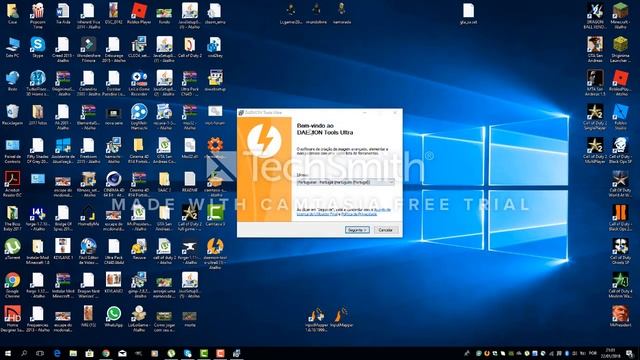Launch Microsoft Edge from the taskbar
640x360 pixels.
pos(57,353)
